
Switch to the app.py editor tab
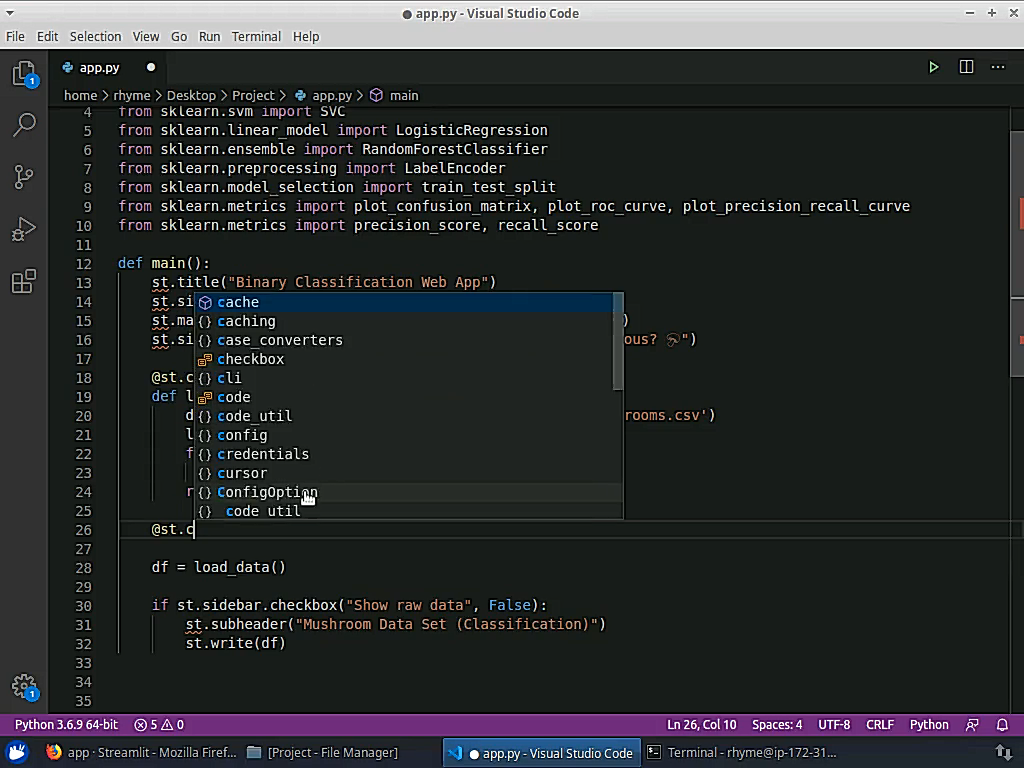click(99, 67)
